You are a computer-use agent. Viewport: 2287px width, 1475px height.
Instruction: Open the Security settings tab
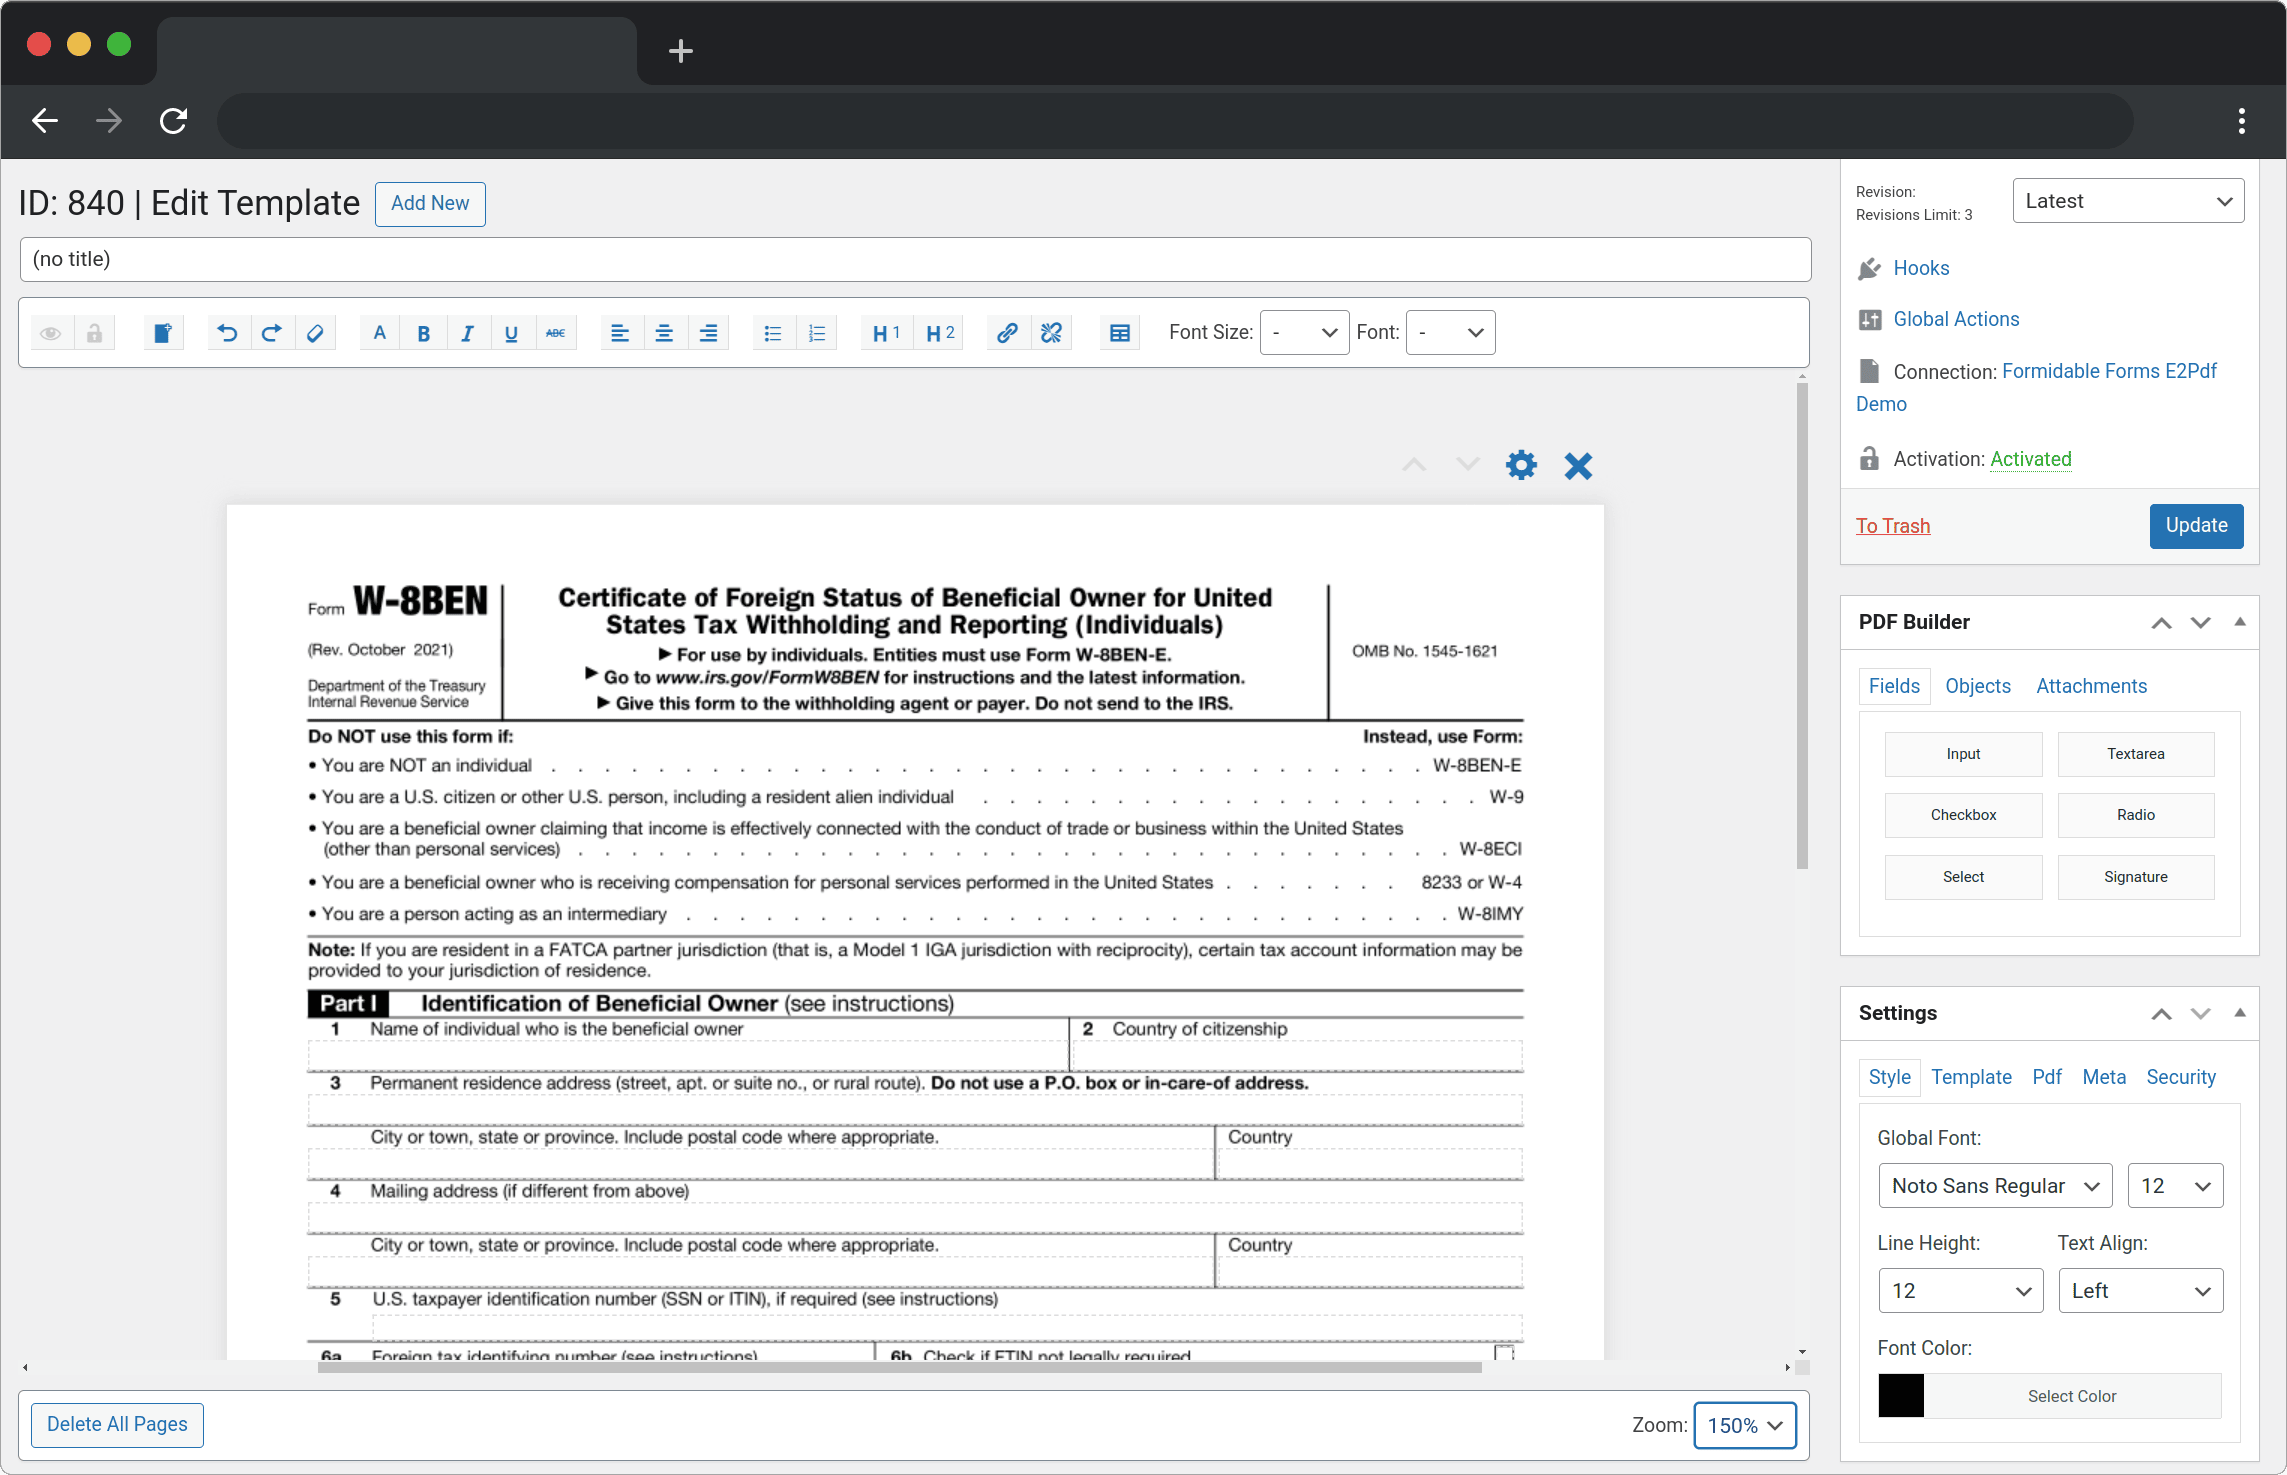click(2181, 1077)
